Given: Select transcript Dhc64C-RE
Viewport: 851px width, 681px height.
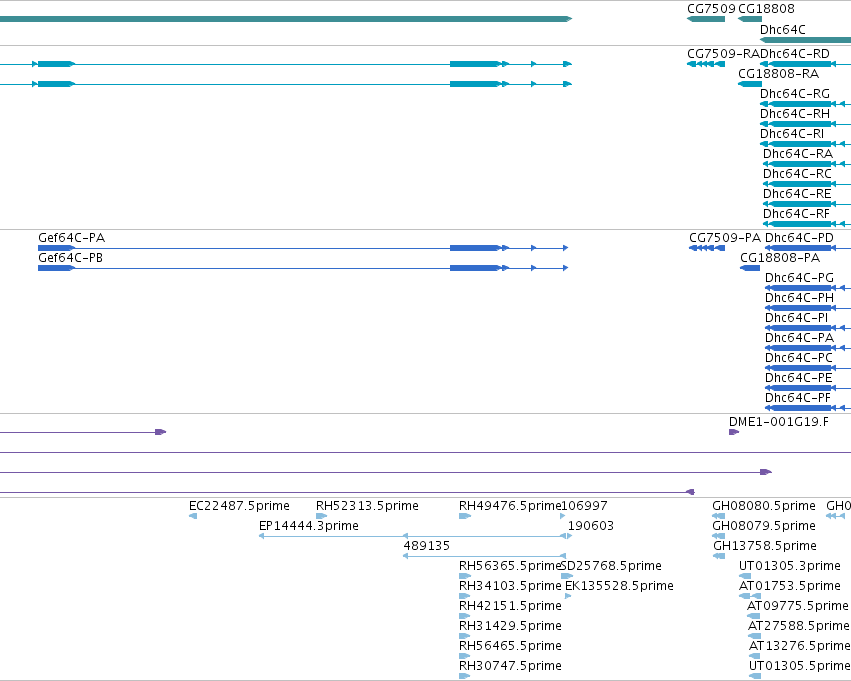Looking at the screenshot, I should 797,194.
